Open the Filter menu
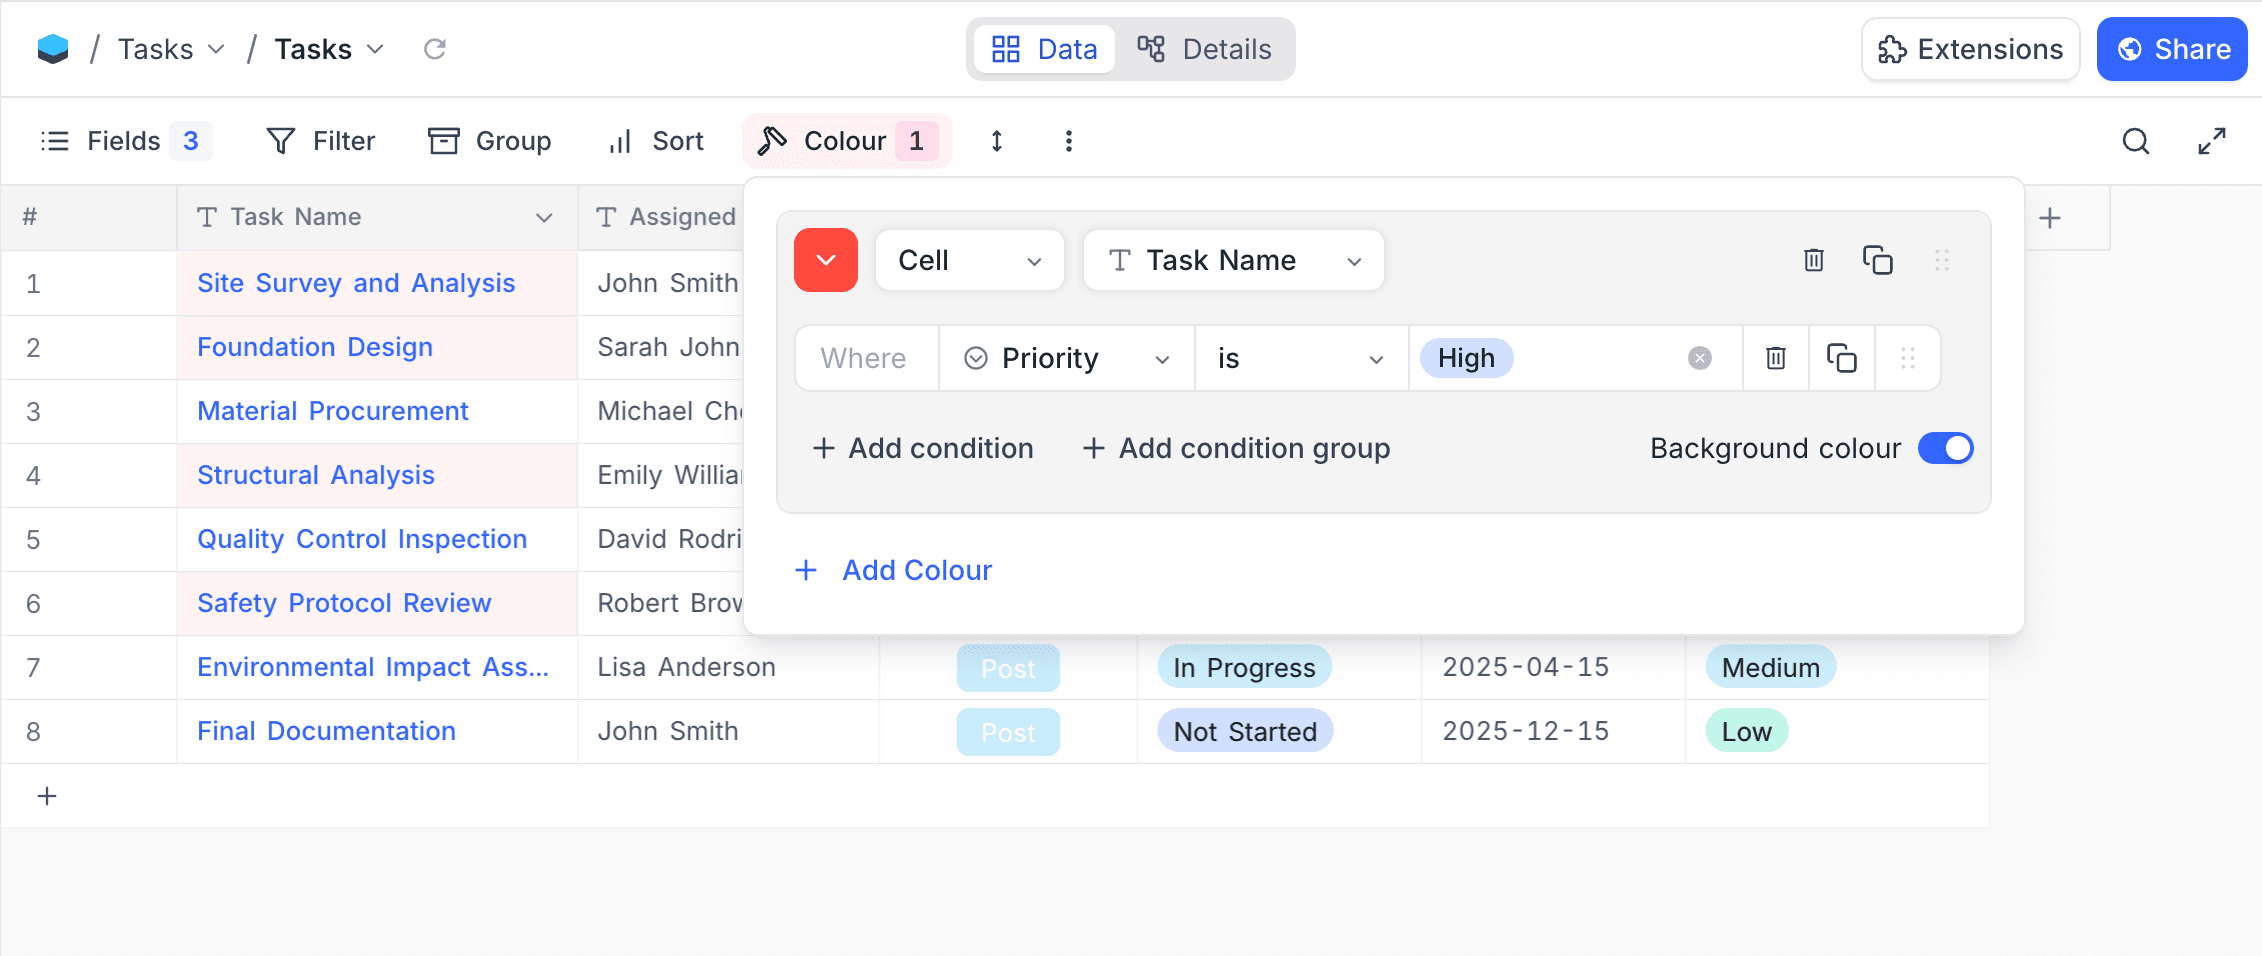 (321, 141)
